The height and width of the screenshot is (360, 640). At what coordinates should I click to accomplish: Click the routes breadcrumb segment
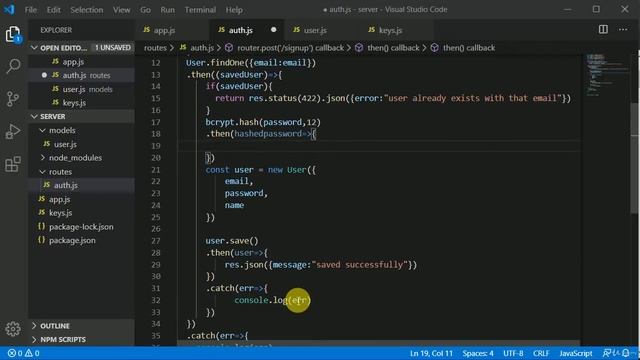155,48
